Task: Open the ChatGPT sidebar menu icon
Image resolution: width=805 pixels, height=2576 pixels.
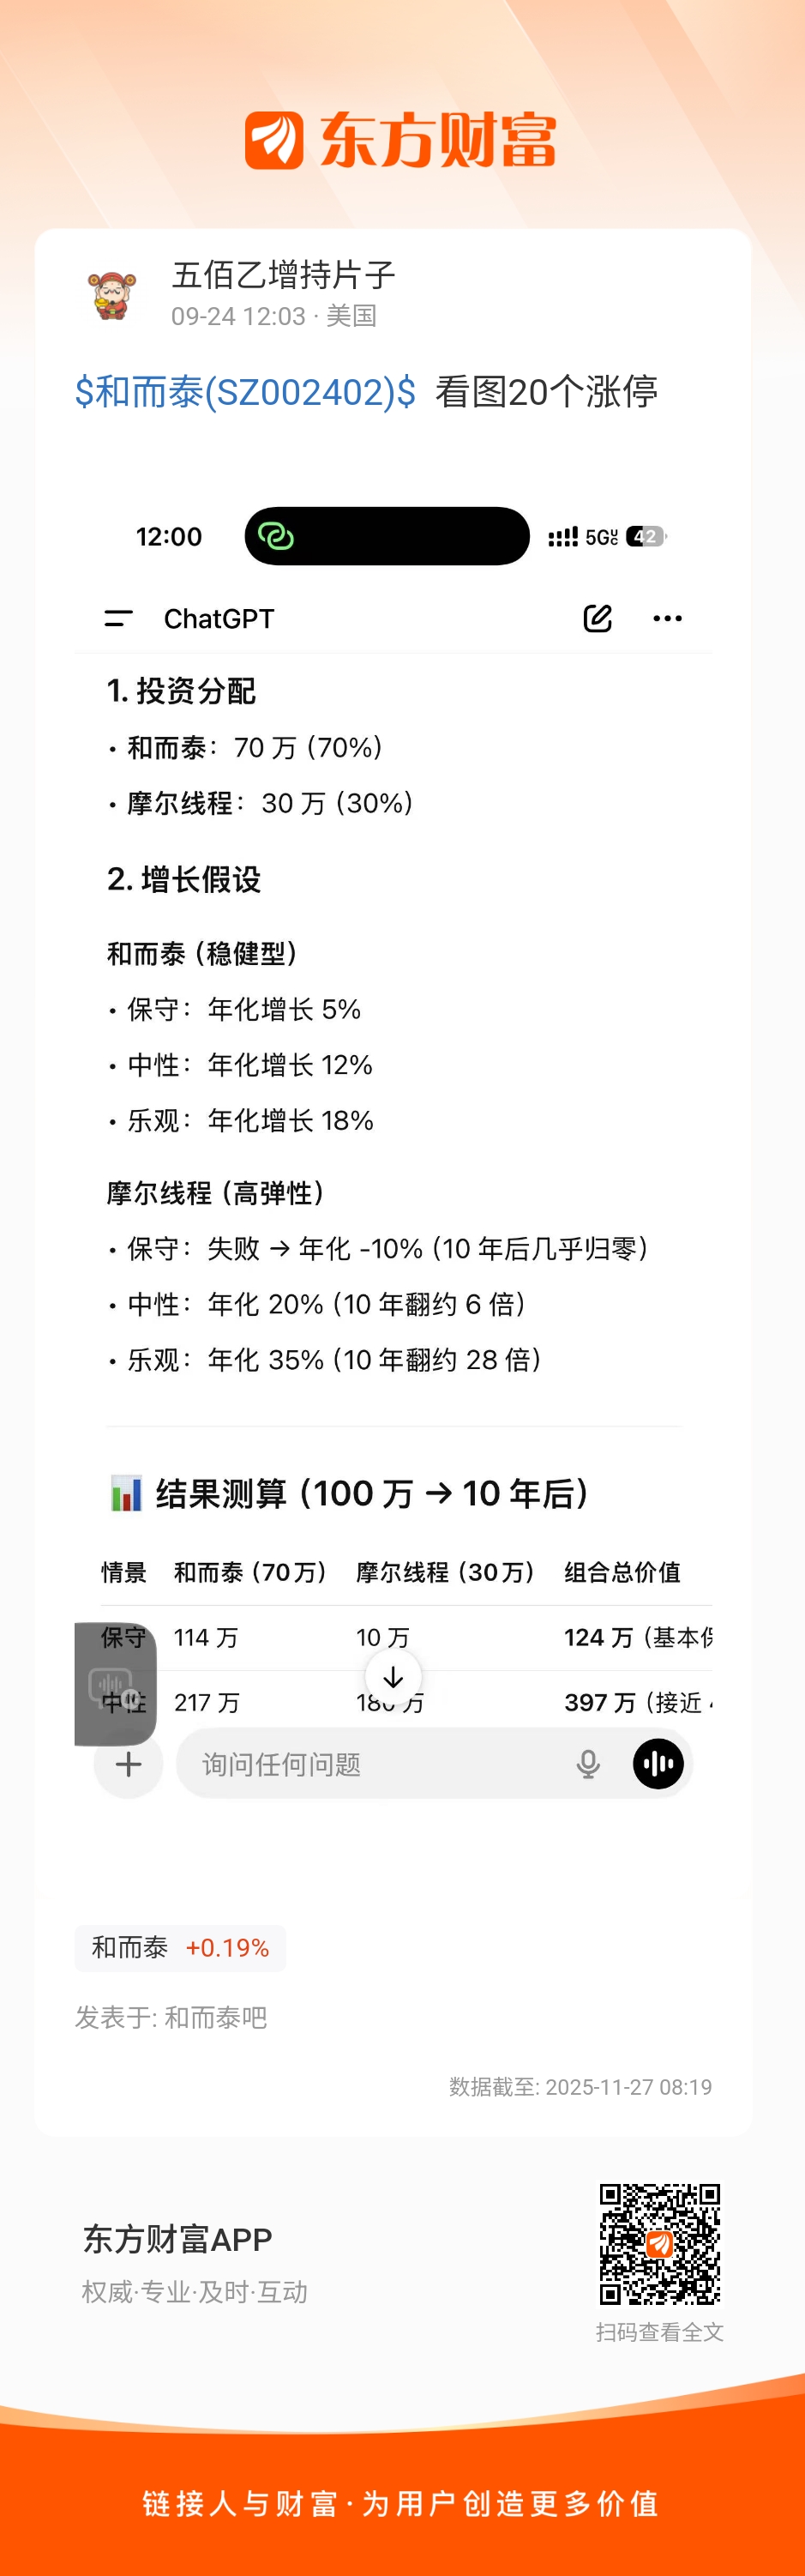Action: point(118,619)
